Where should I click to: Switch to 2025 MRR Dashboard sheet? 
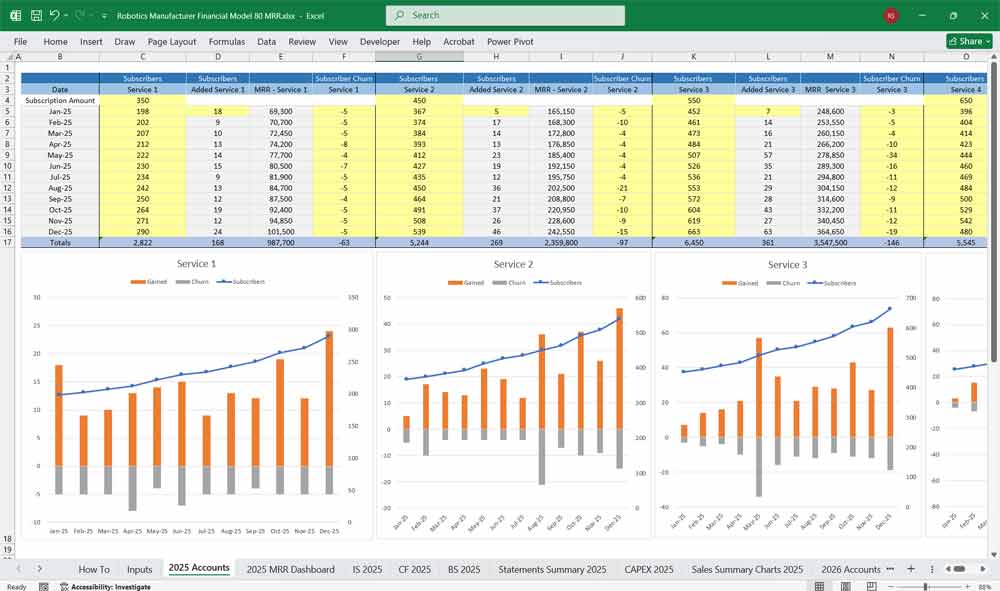290,569
